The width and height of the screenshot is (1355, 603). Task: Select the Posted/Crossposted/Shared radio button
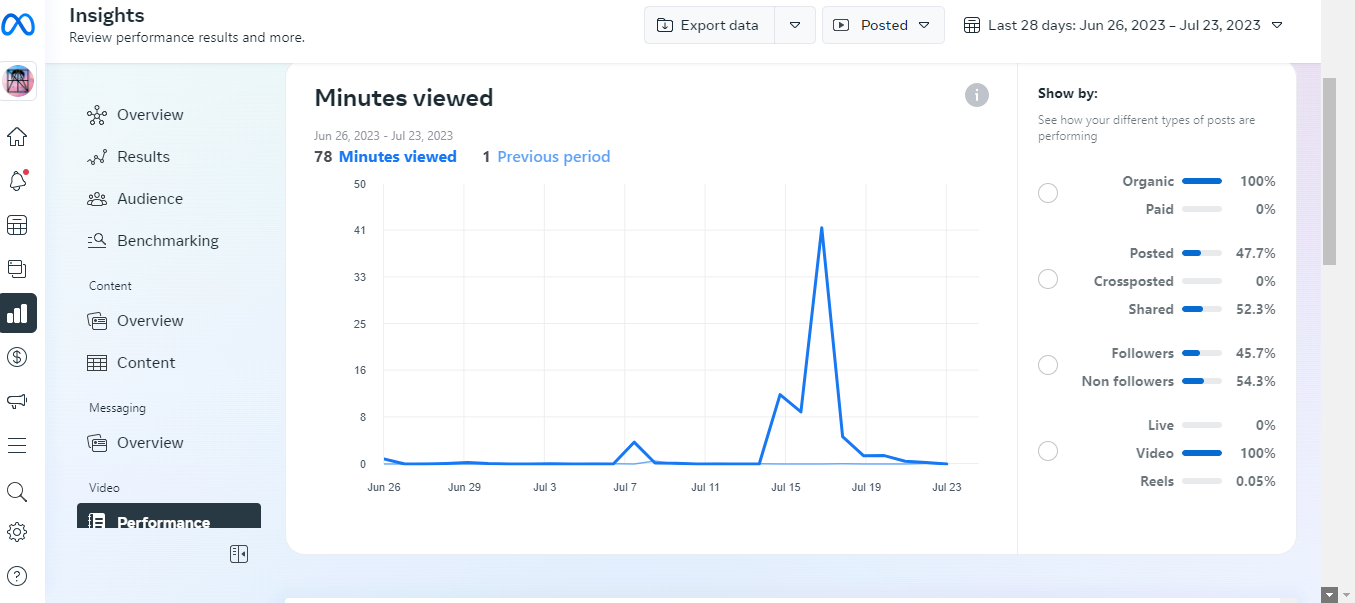(1048, 279)
